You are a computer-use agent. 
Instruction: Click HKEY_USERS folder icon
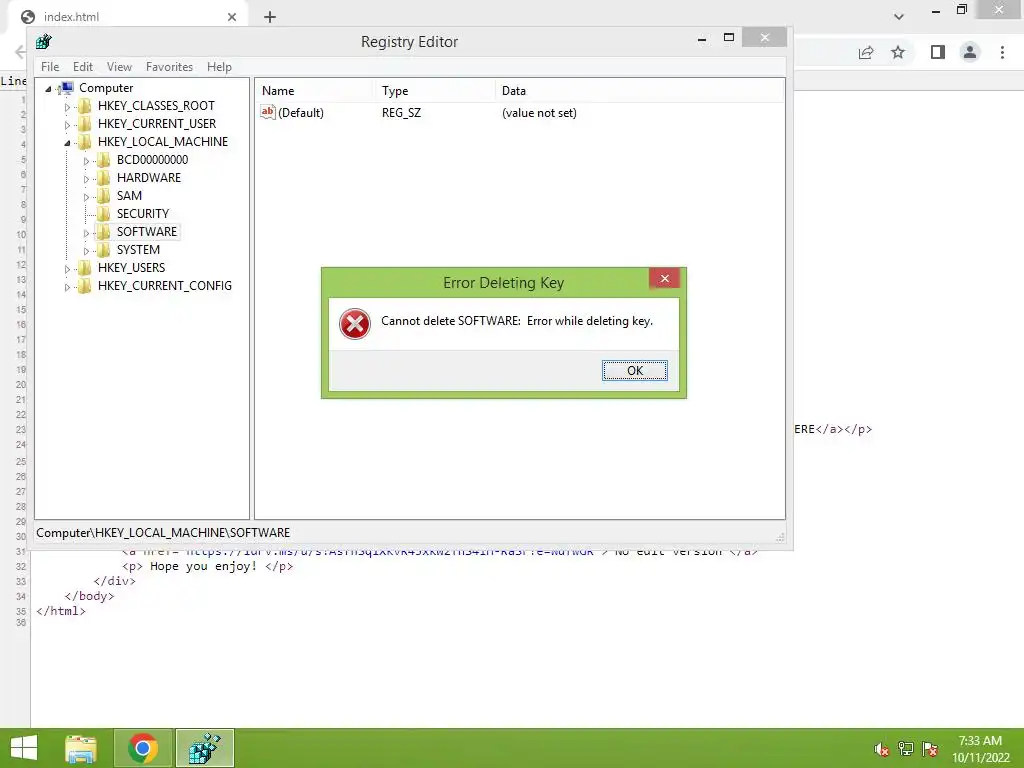pyautogui.click(x=84, y=267)
